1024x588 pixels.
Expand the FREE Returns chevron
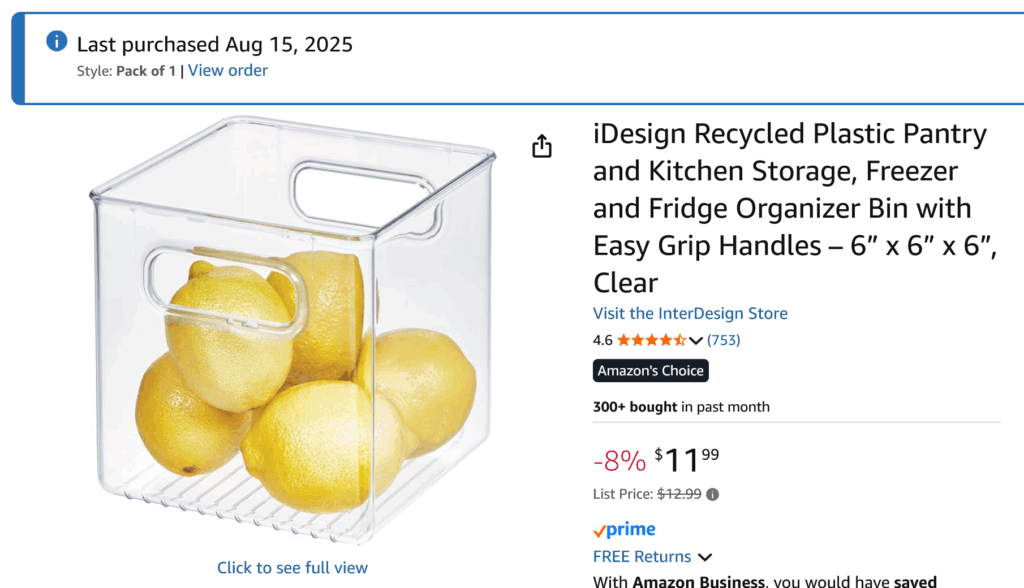point(705,557)
